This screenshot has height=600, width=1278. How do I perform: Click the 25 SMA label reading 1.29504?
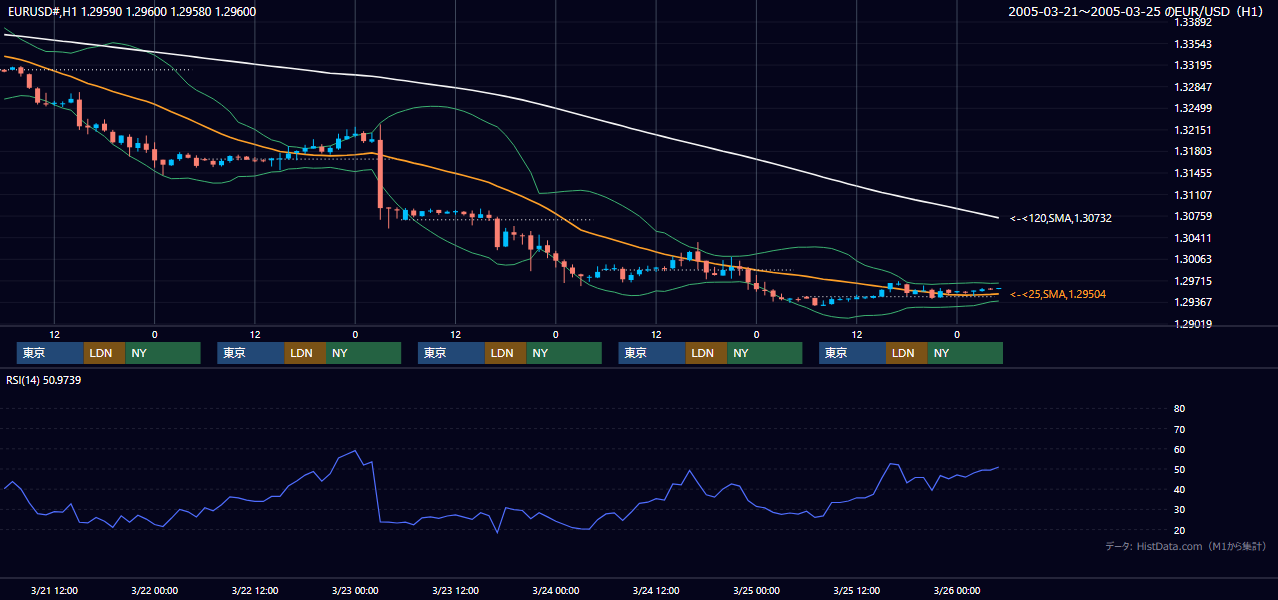1058,294
